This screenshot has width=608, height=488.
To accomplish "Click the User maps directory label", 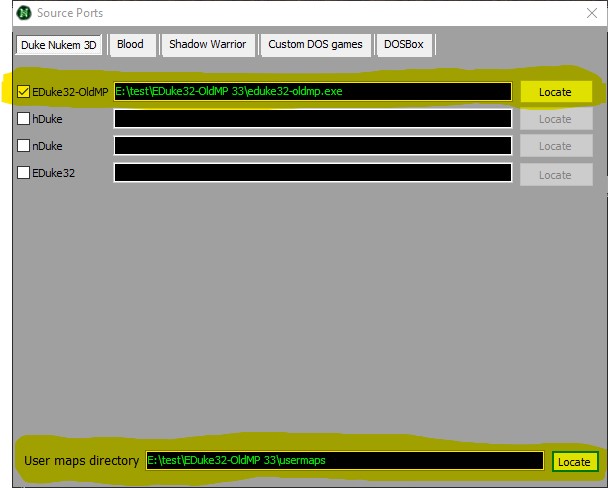I will [81, 460].
